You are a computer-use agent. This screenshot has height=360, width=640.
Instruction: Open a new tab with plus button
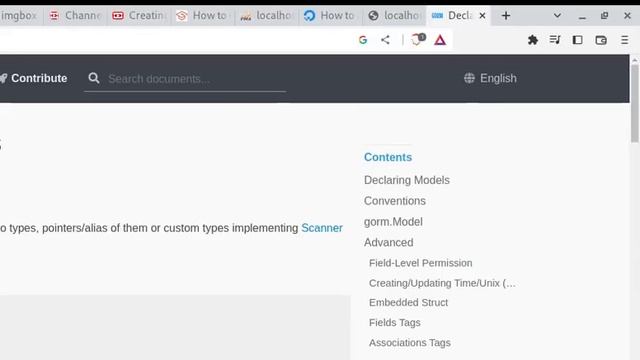(506, 16)
